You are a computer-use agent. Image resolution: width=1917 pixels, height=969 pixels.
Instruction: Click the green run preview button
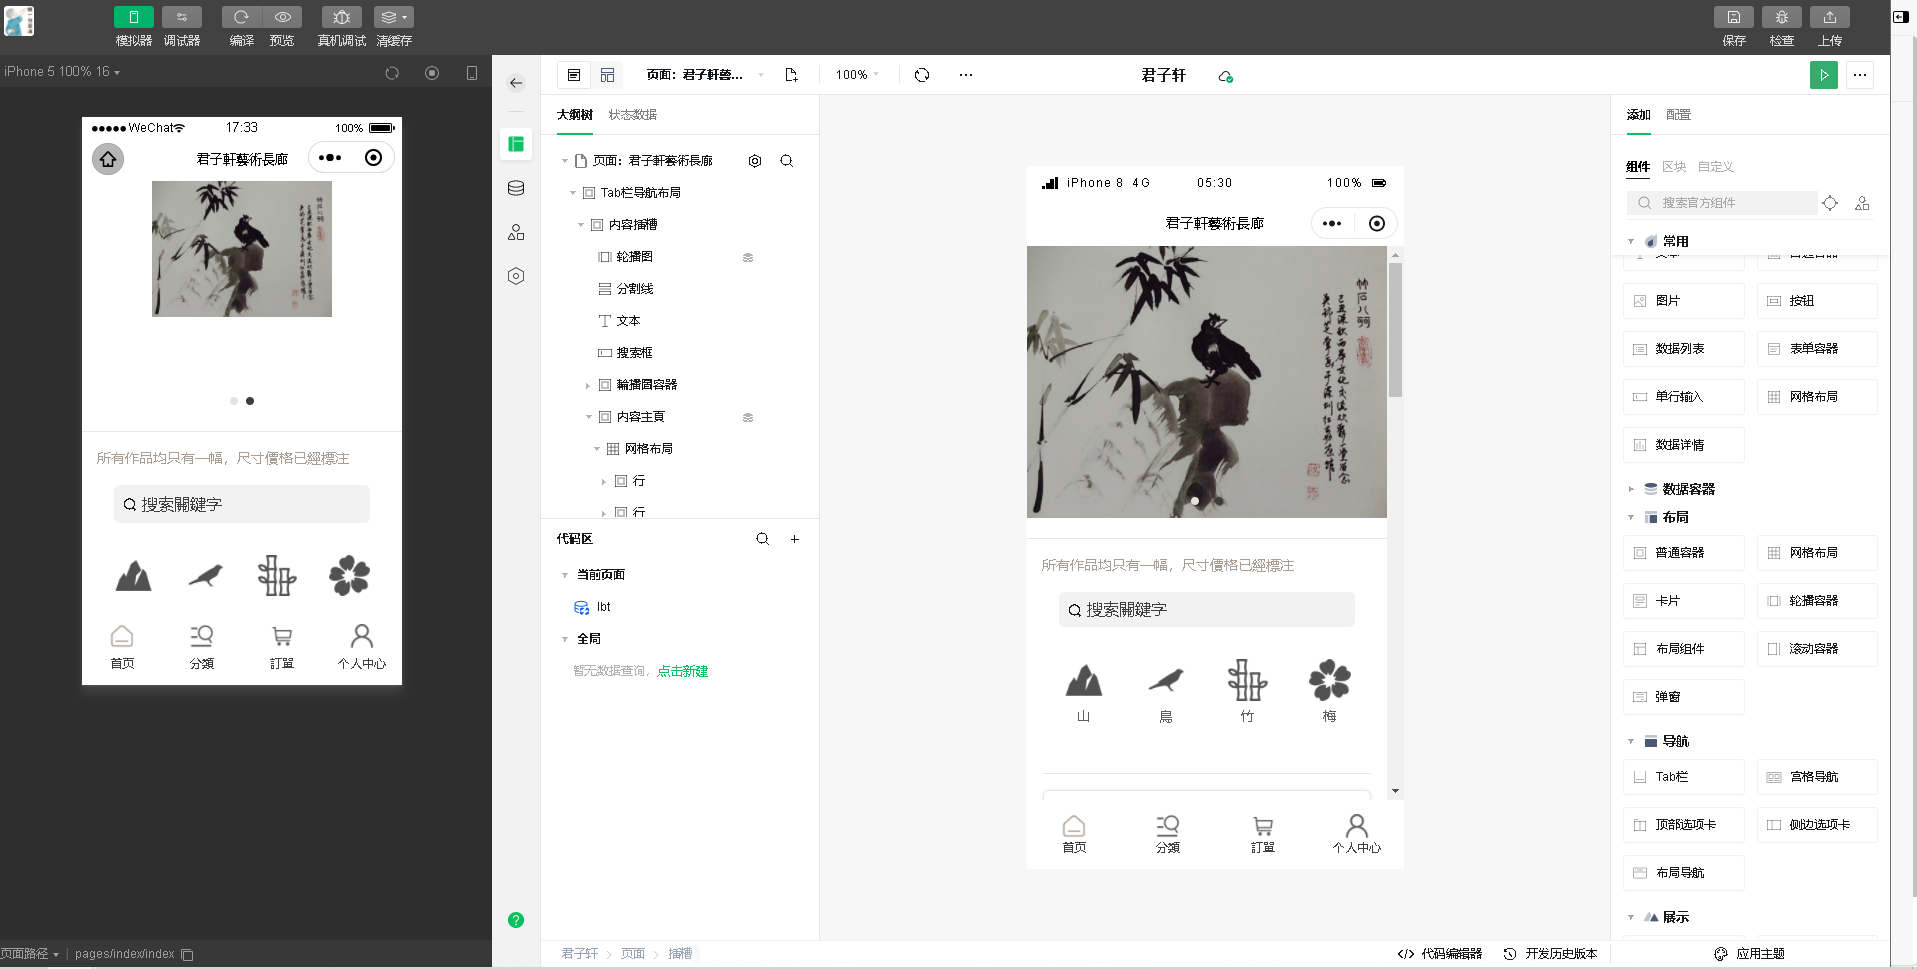pyautogui.click(x=1824, y=75)
